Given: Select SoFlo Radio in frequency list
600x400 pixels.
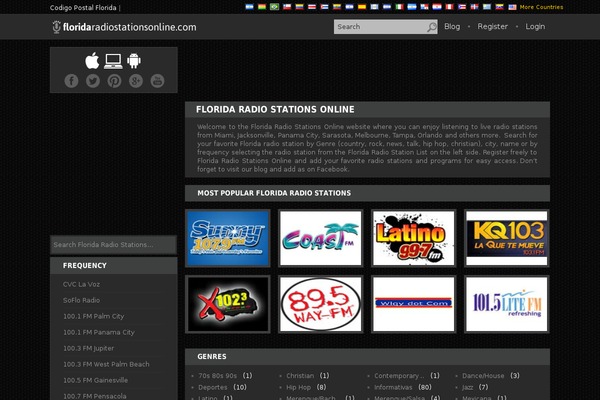Looking at the screenshot, I should pos(81,300).
